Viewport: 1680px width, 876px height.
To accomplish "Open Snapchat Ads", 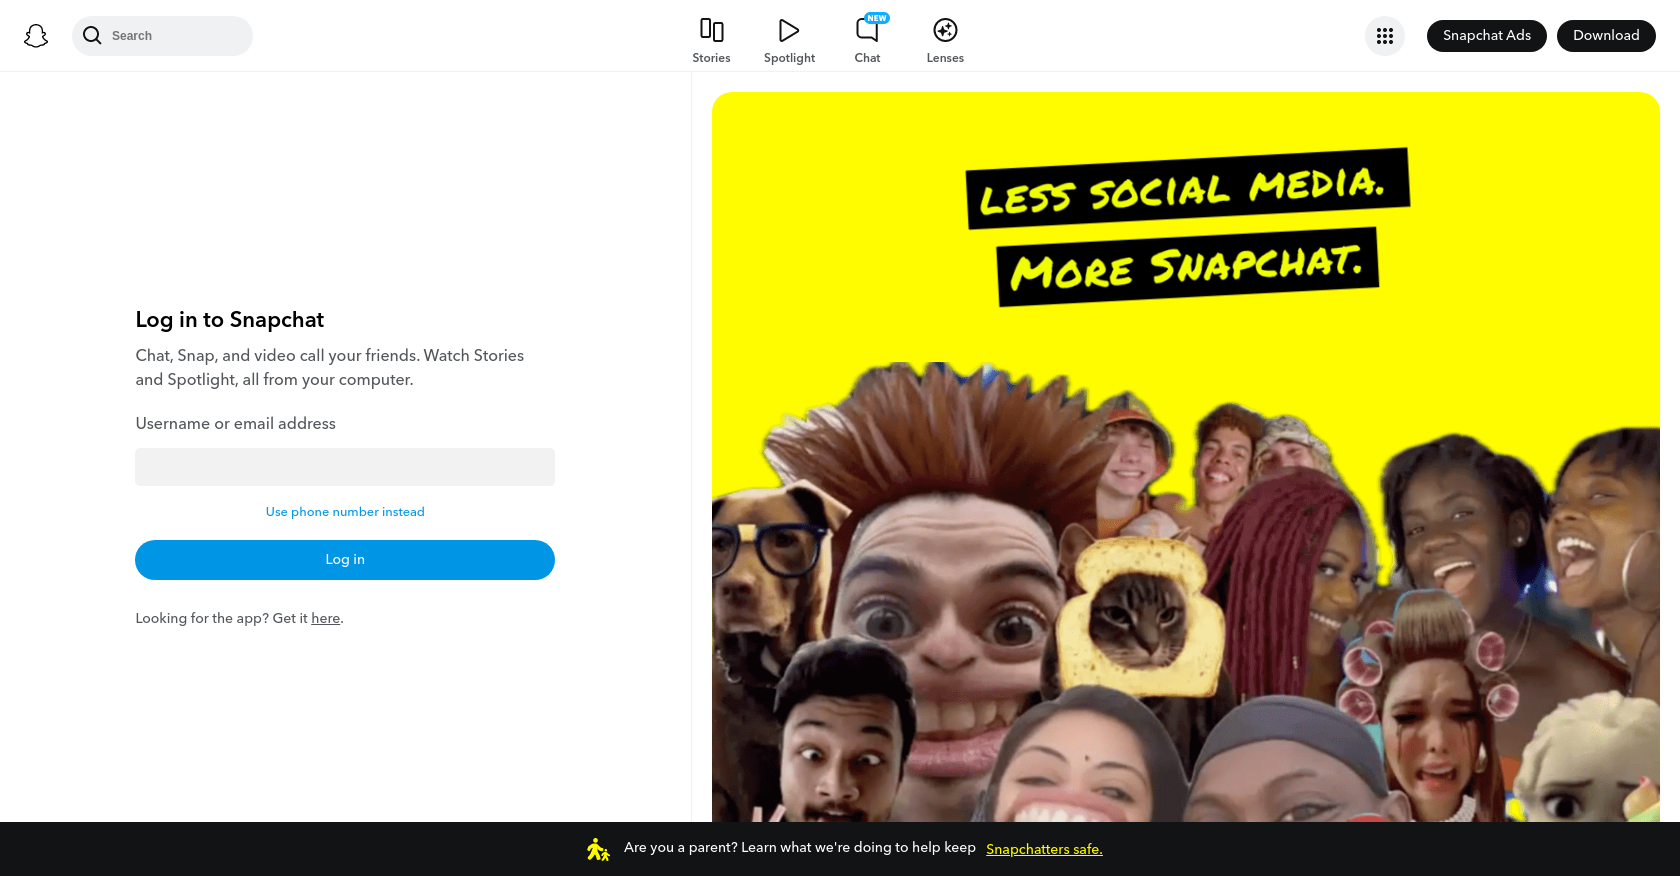I will tap(1487, 36).
